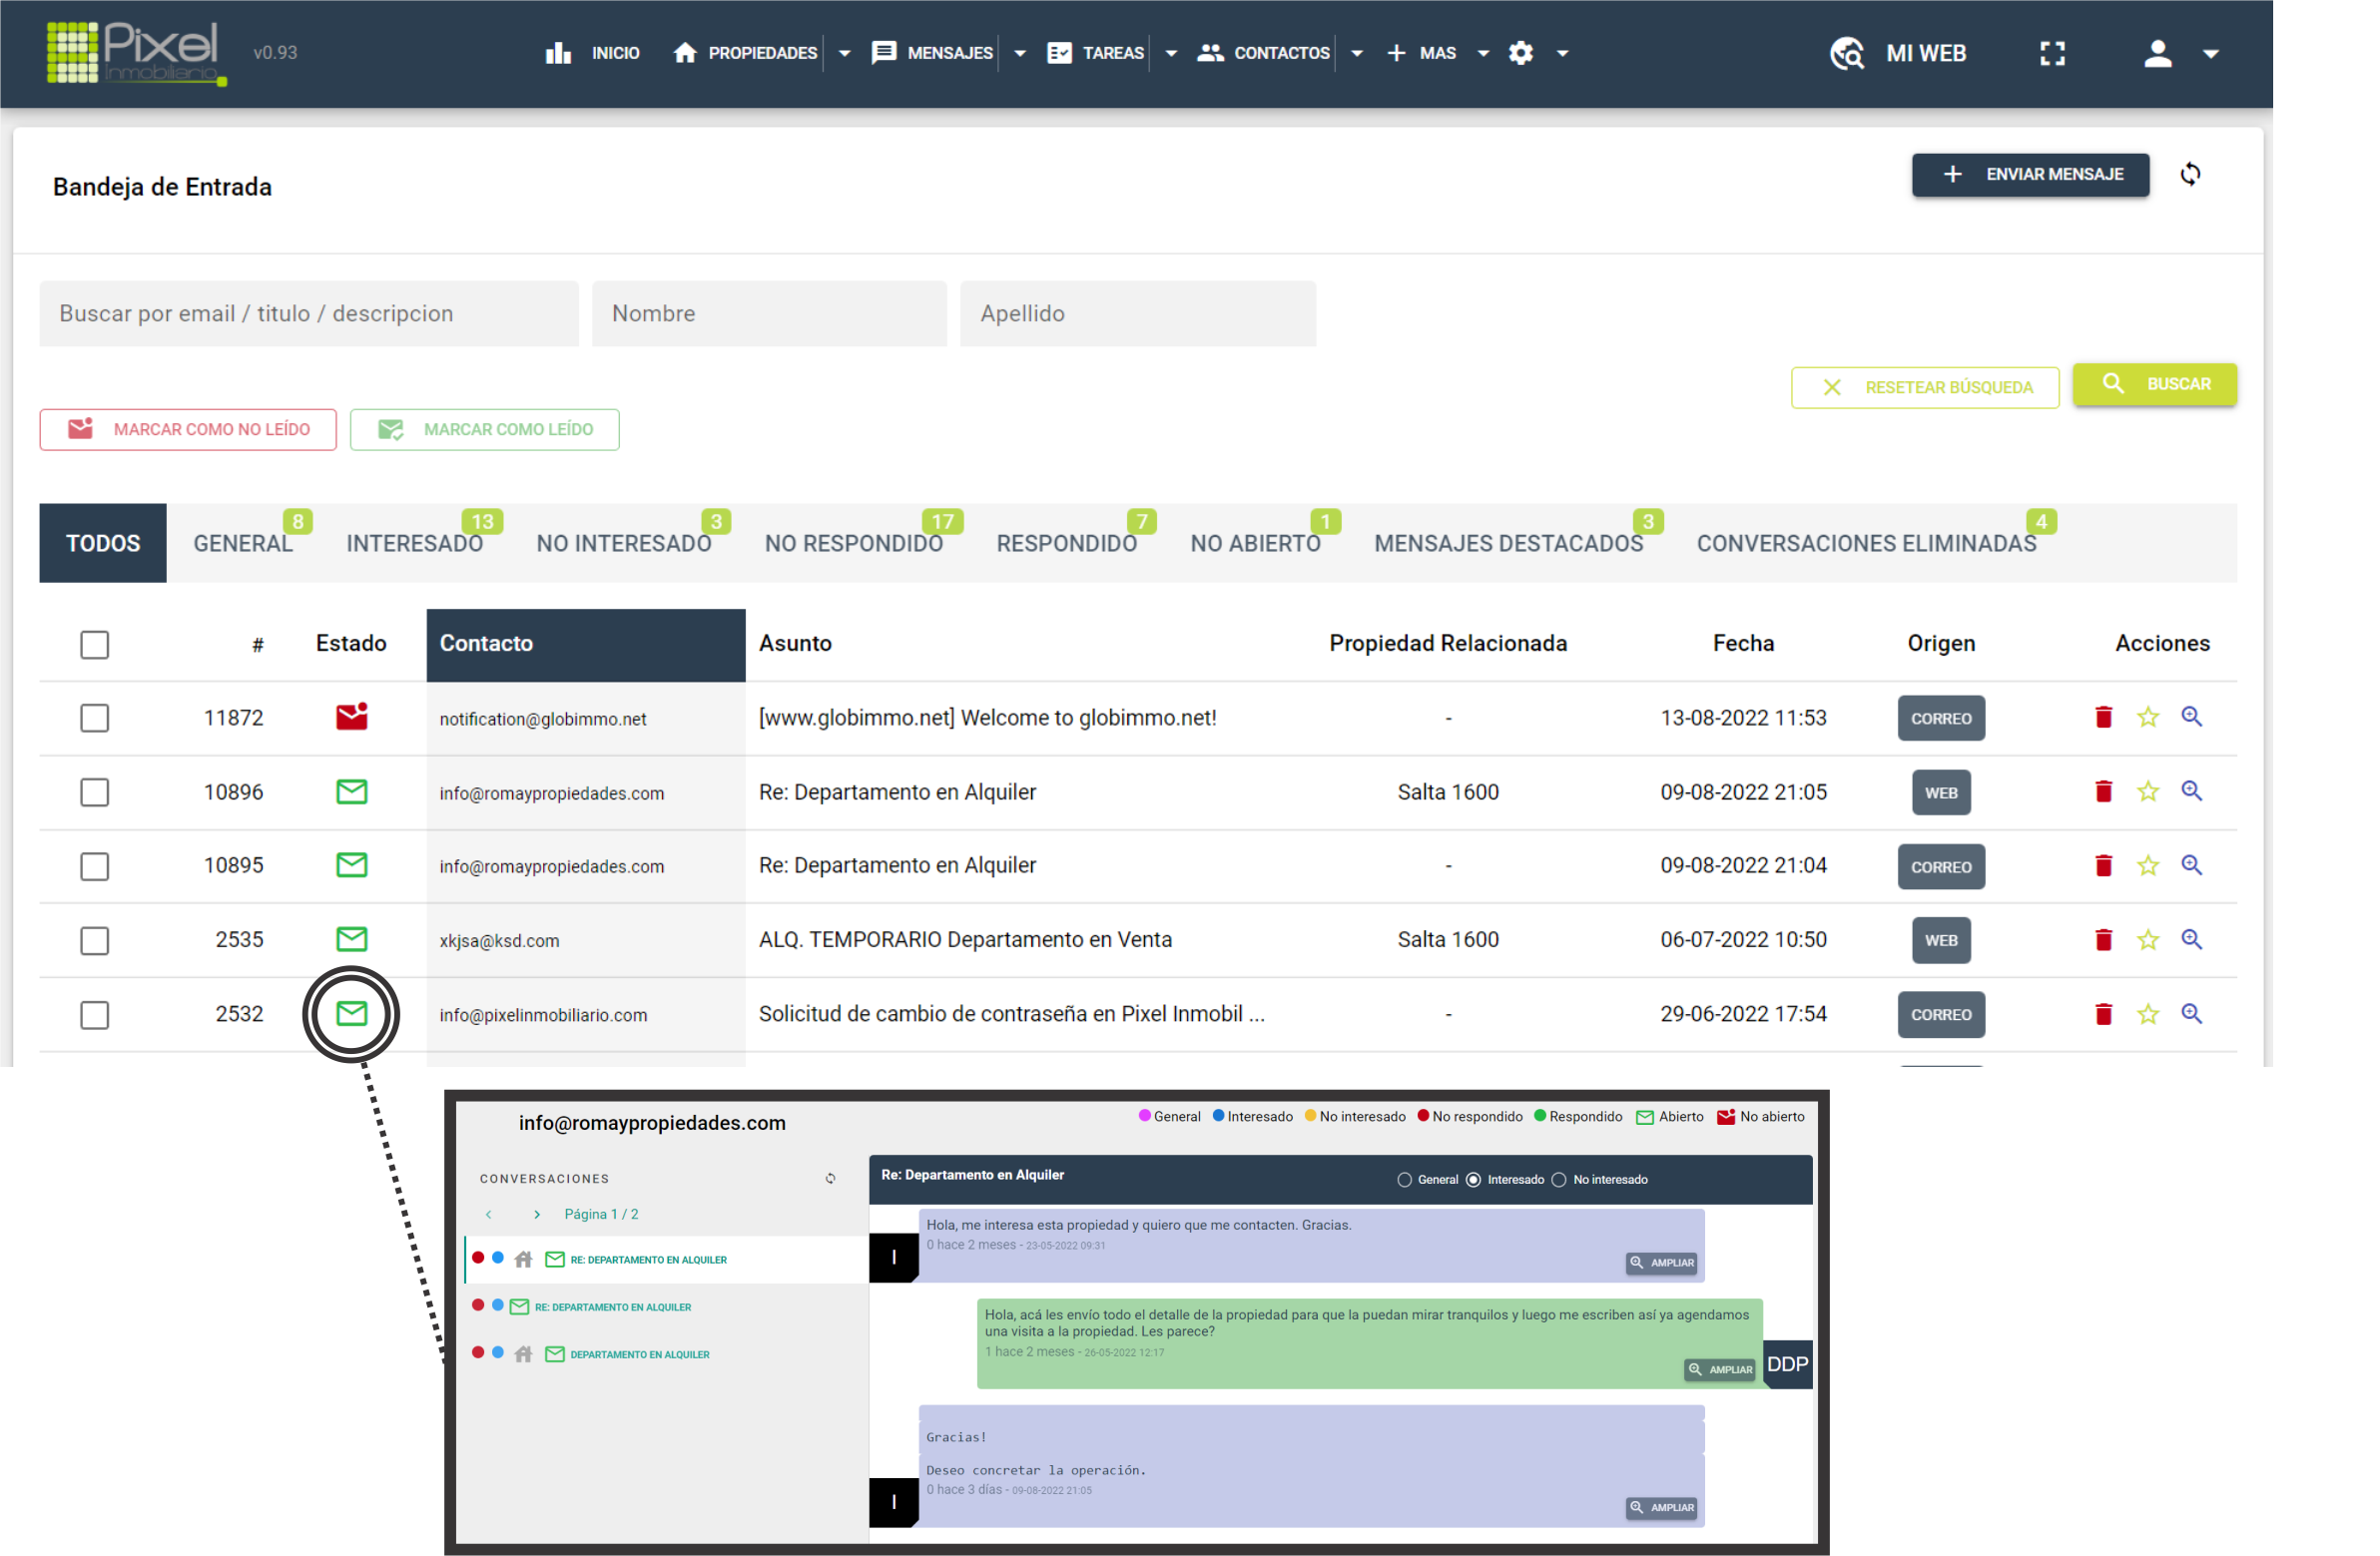Click the fullscreen icon in header
The height and width of the screenshot is (1556, 2380).
2052,54
